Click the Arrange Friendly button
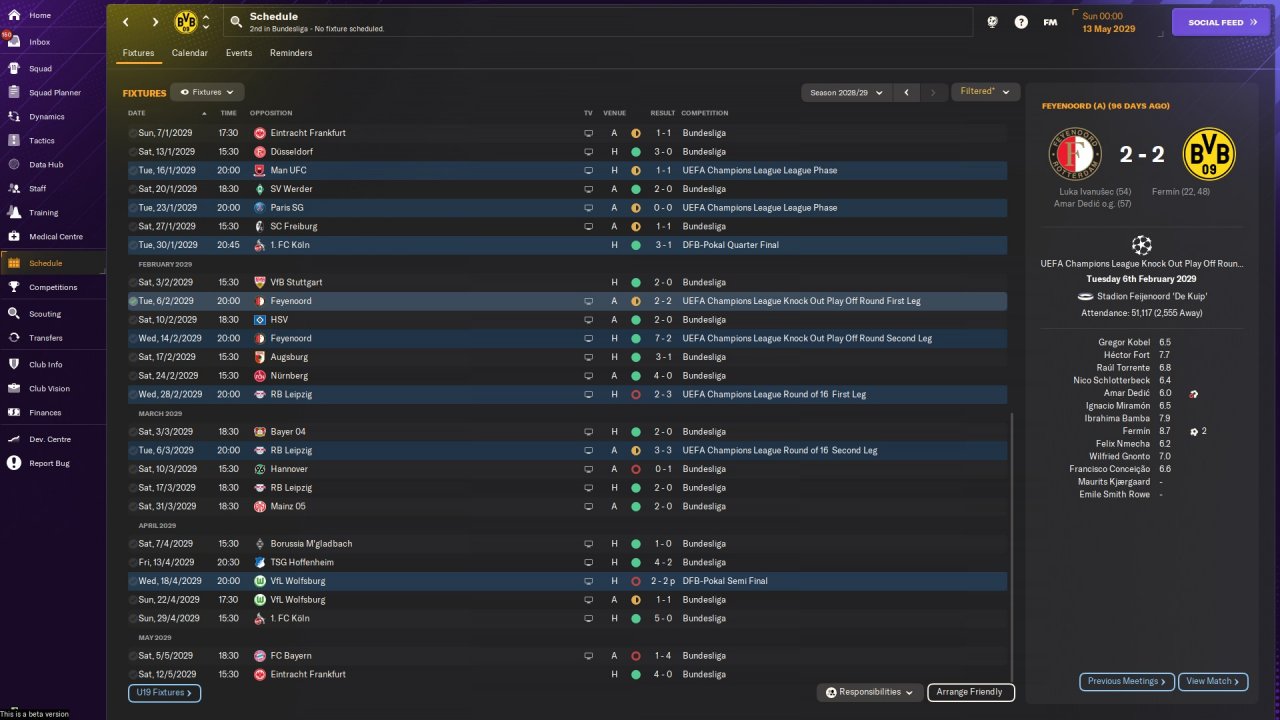 click(971, 692)
